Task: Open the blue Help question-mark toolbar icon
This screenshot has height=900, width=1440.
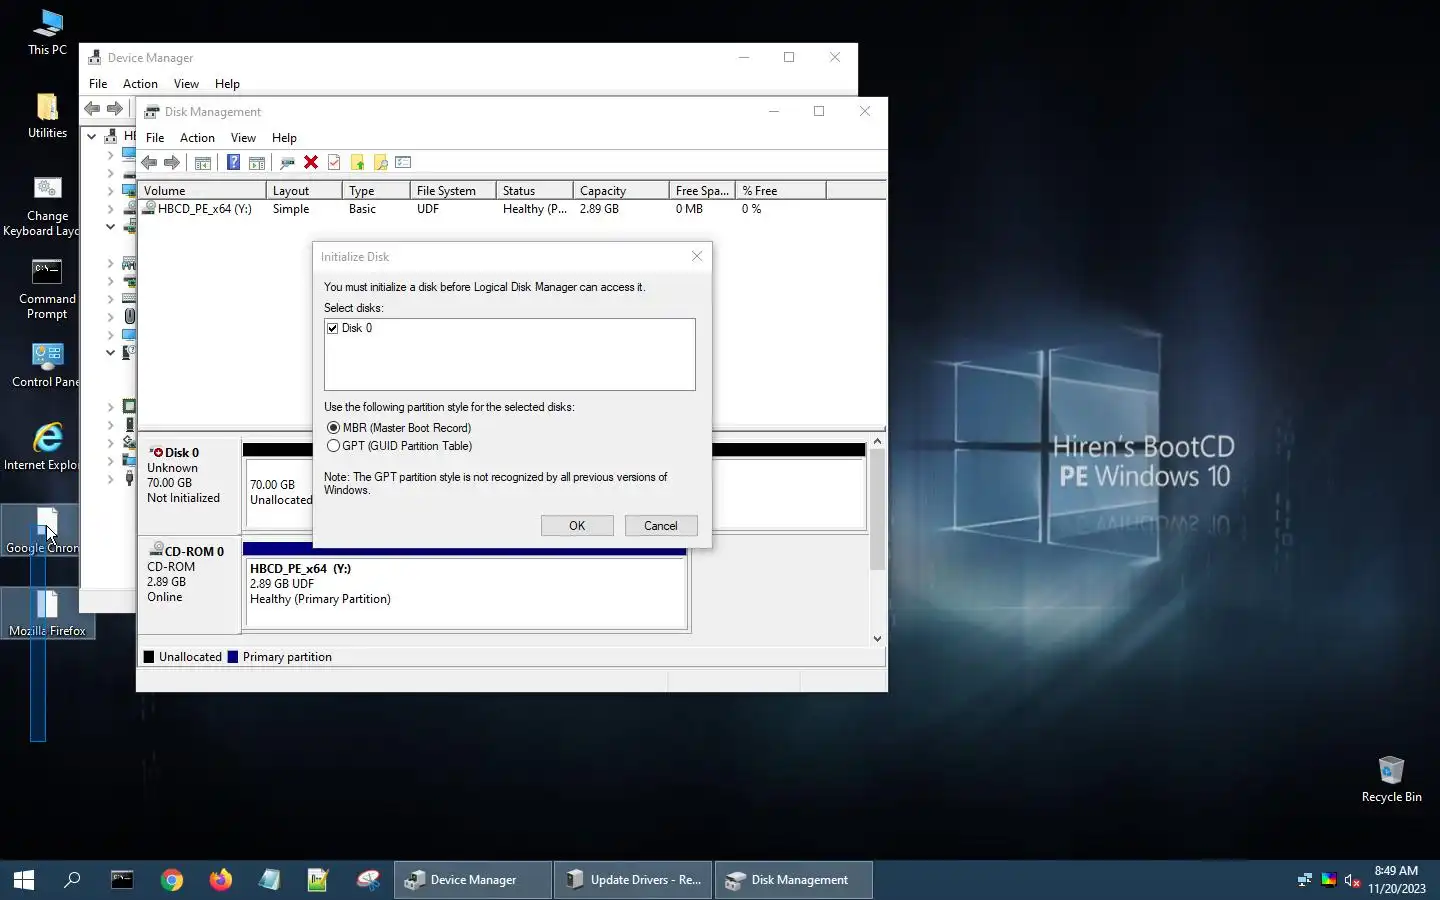Action: pos(233,163)
